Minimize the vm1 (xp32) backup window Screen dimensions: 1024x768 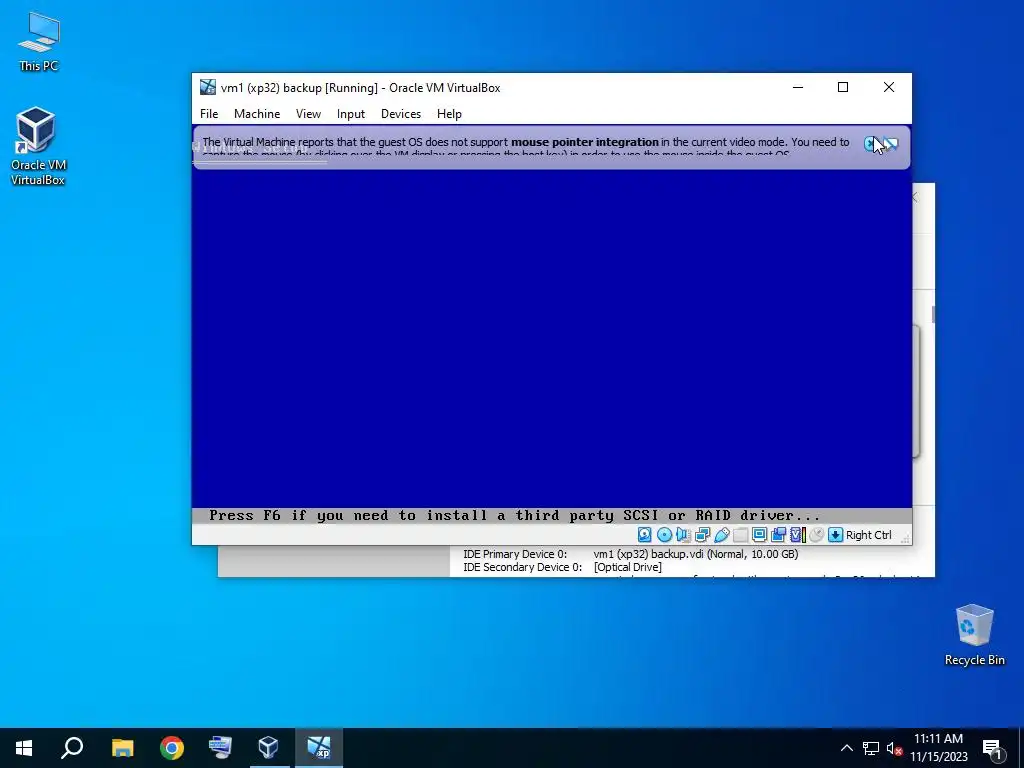(x=798, y=87)
